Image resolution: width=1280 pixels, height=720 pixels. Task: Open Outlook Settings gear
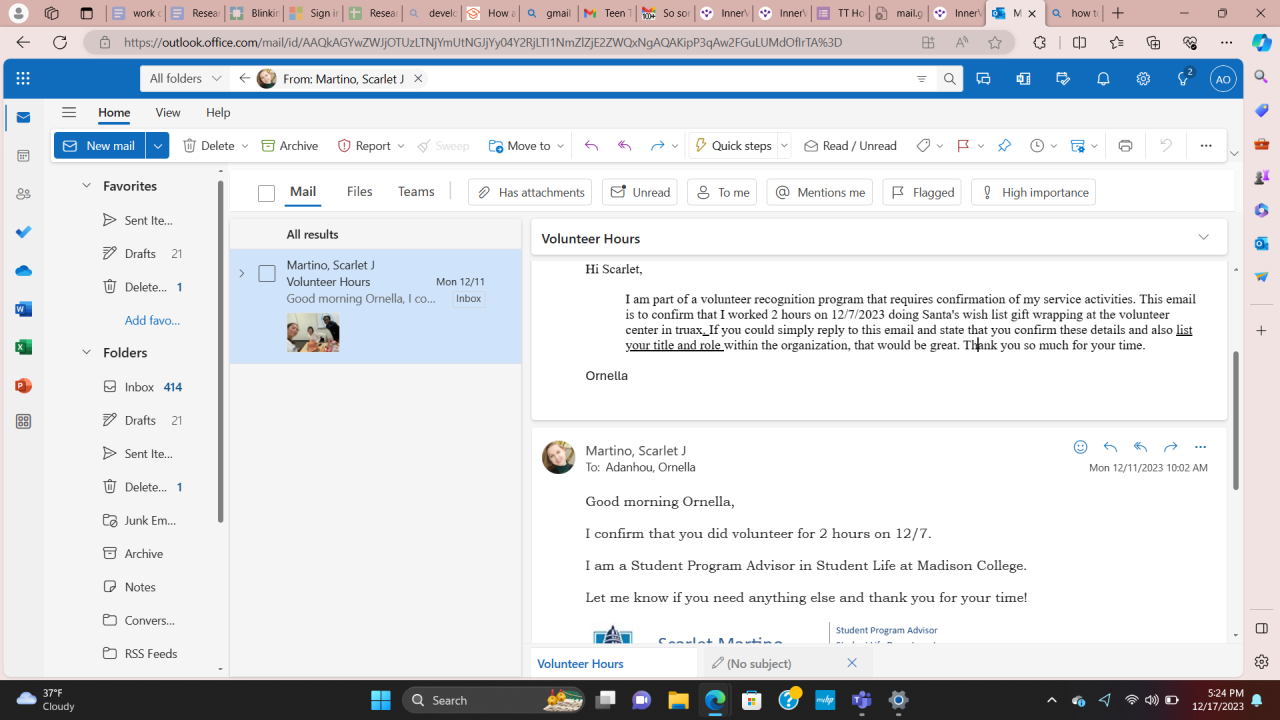coord(1143,79)
